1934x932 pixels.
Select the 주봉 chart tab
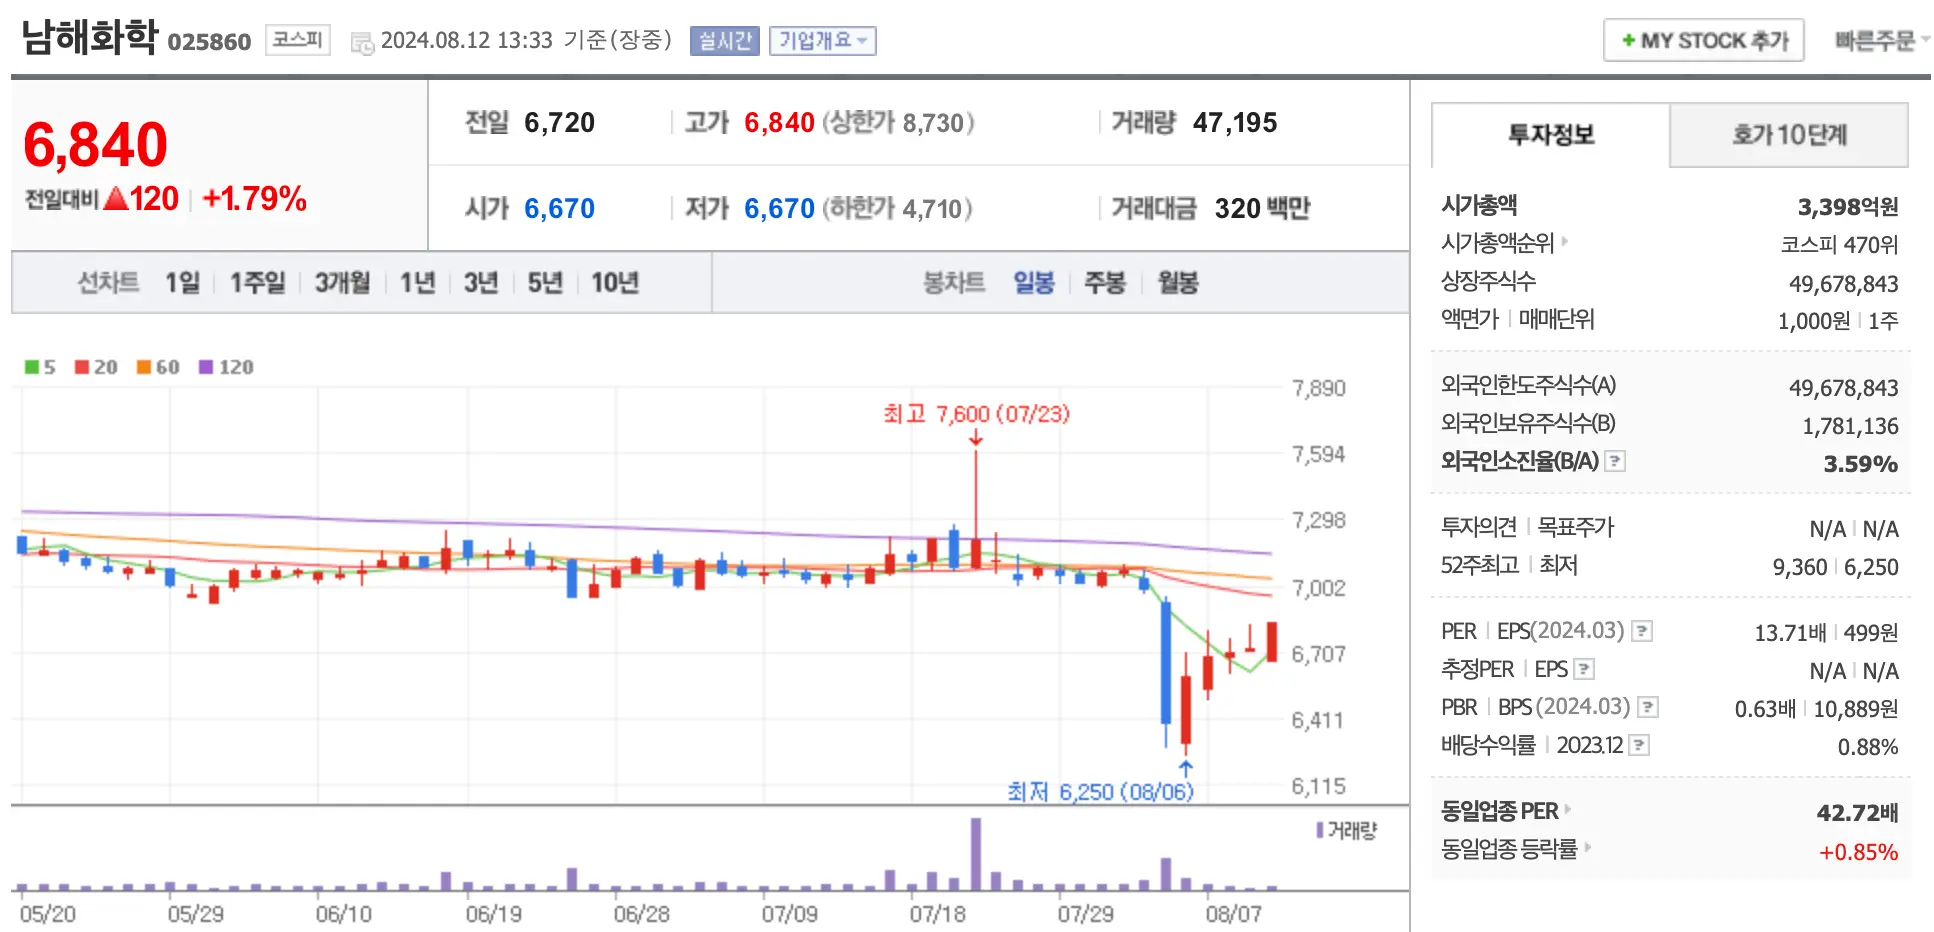[x=1104, y=283]
